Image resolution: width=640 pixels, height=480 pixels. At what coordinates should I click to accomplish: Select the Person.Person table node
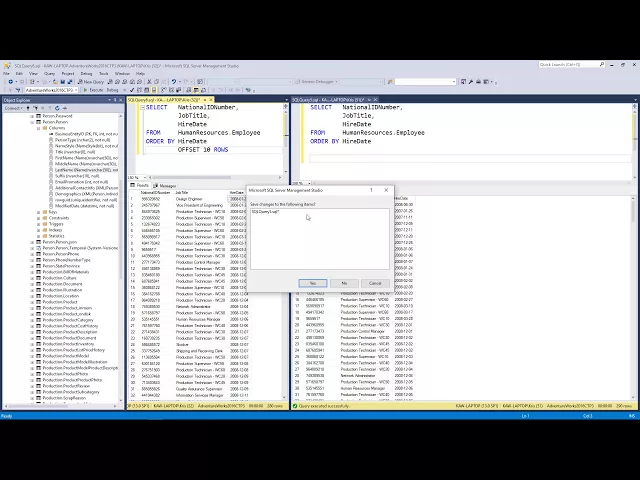(x=55, y=122)
